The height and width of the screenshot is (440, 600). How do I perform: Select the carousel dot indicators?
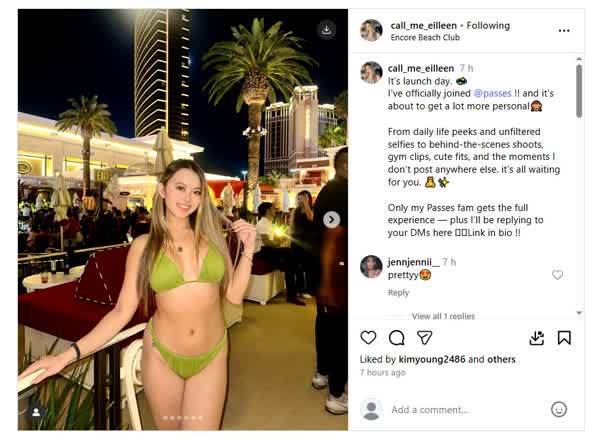[183, 418]
